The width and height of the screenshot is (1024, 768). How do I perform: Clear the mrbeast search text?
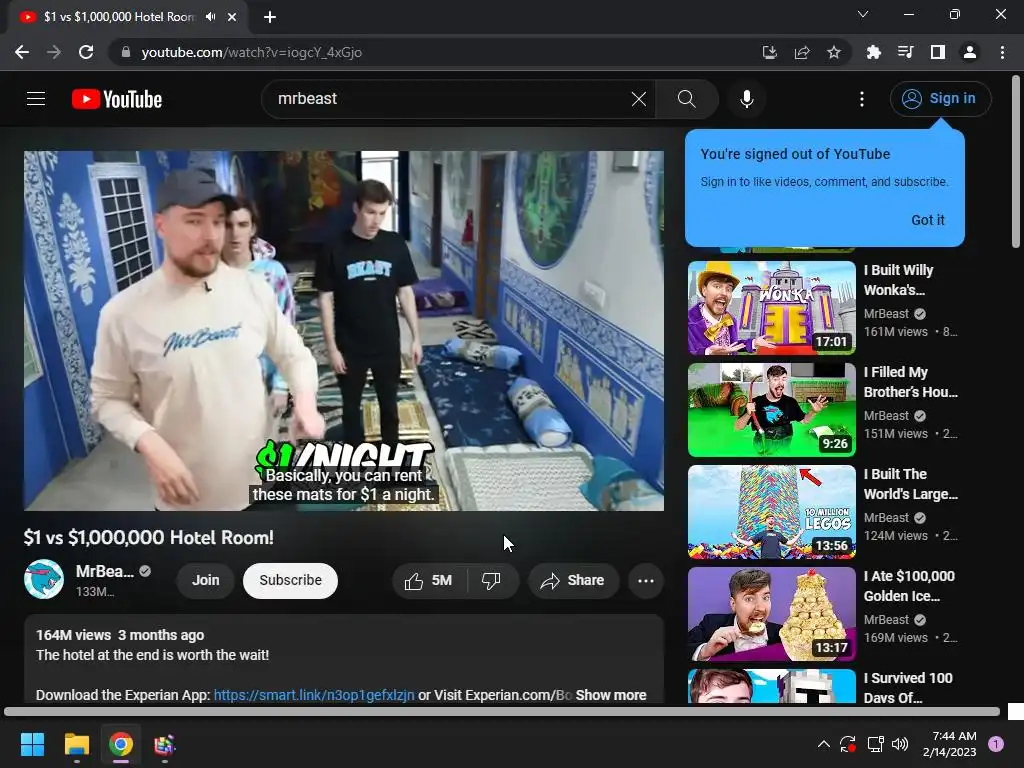point(639,99)
